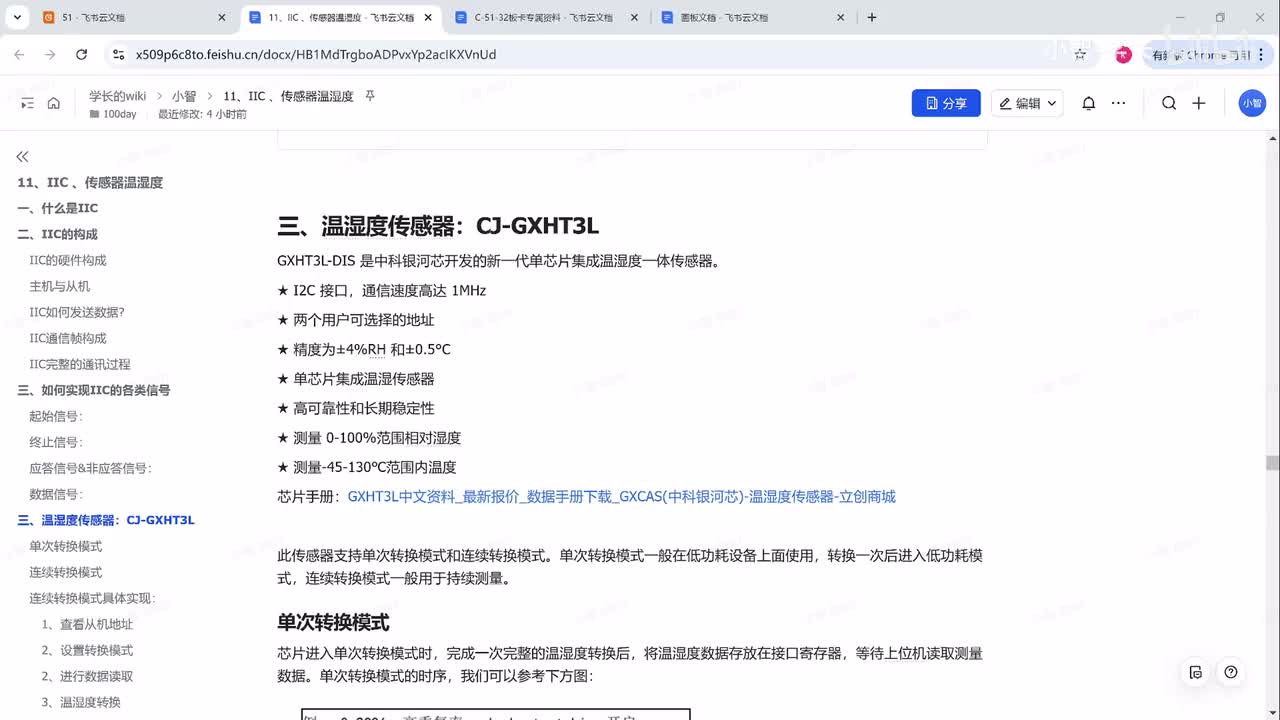Bookmark this page with the star
The image size is (1280, 720).
point(1080,55)
